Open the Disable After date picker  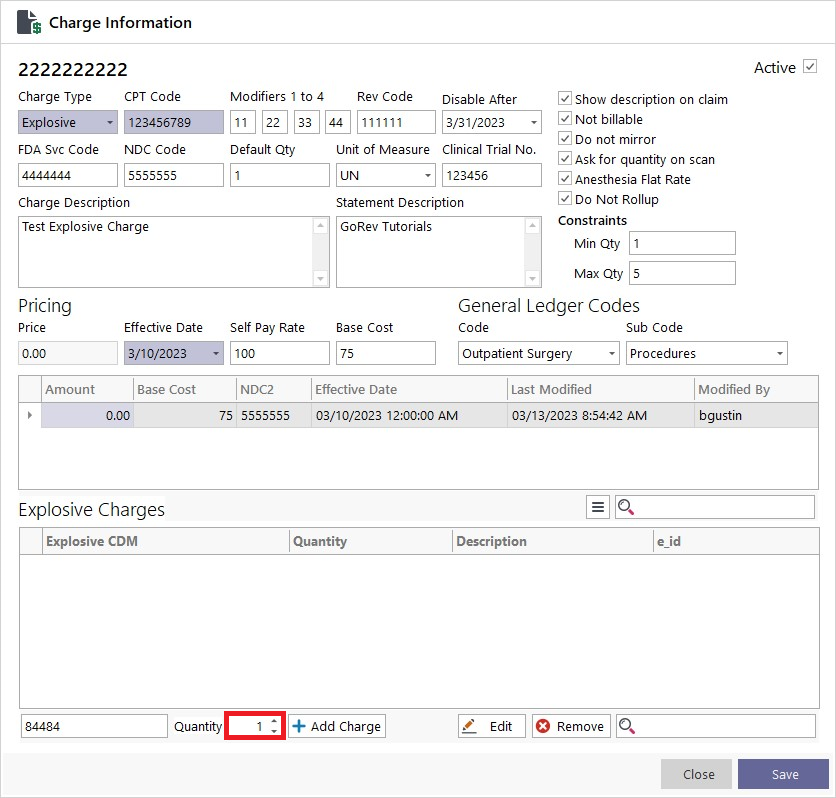[x=533, y=122]
